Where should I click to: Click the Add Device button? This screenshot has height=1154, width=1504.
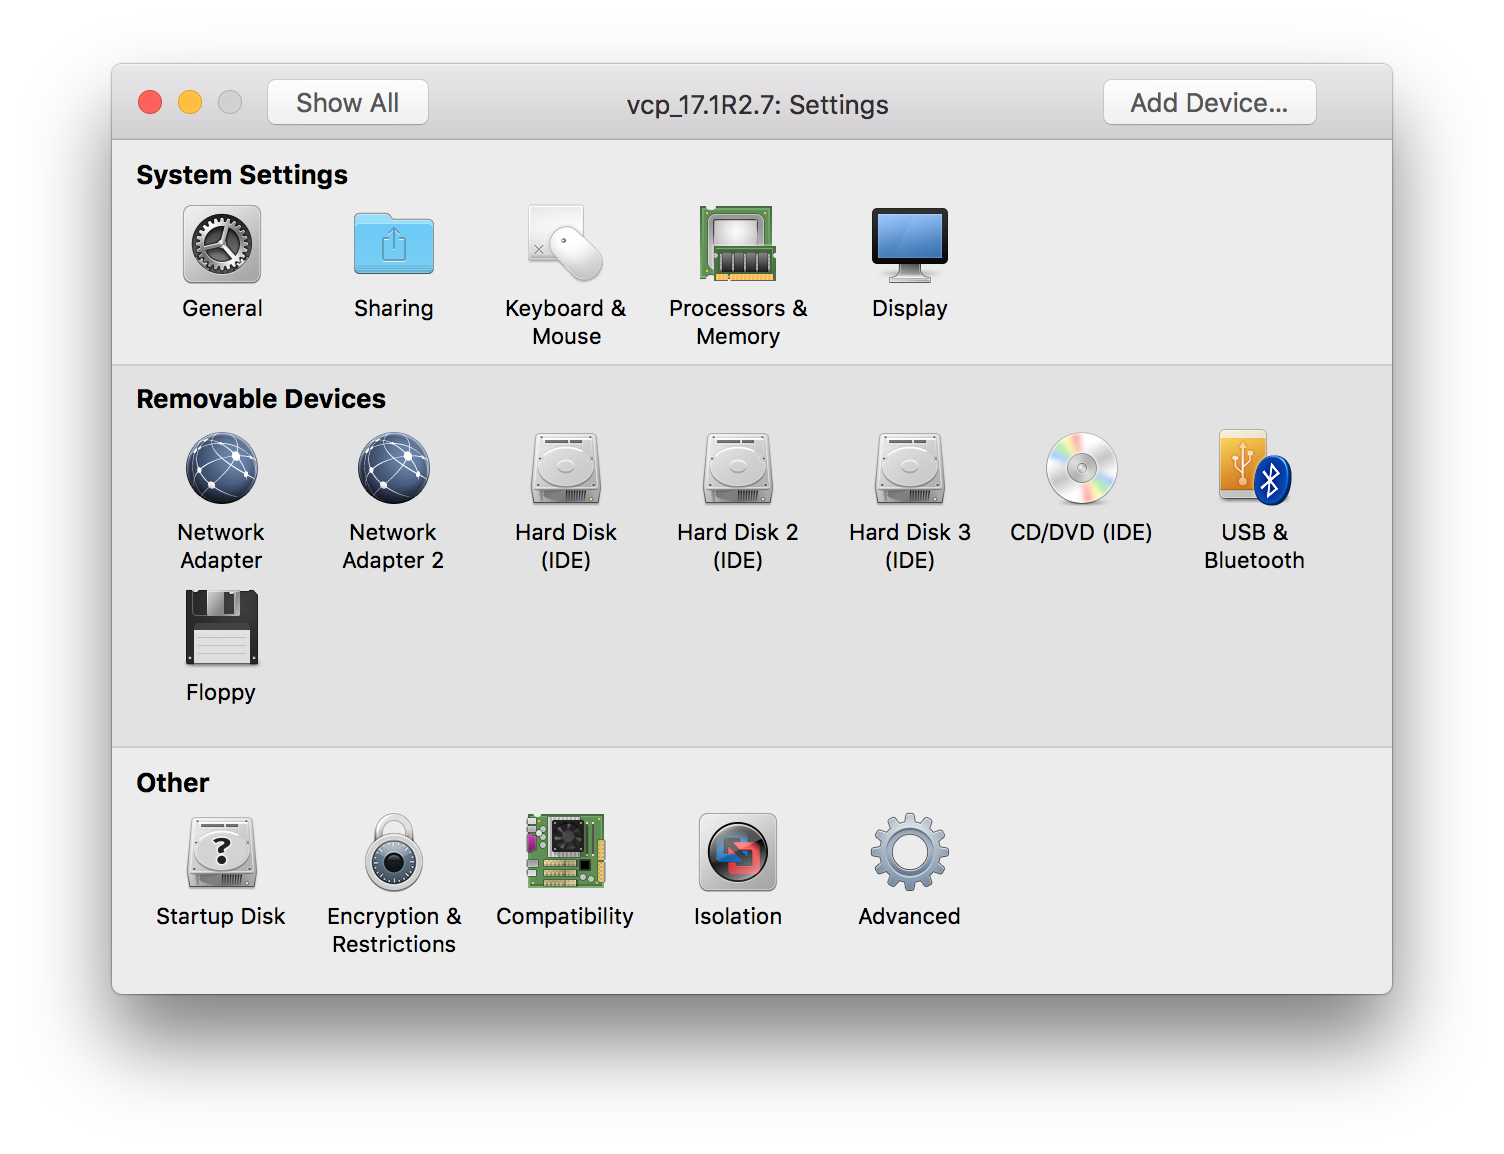pyautogui.click(x=1209, y=101)
